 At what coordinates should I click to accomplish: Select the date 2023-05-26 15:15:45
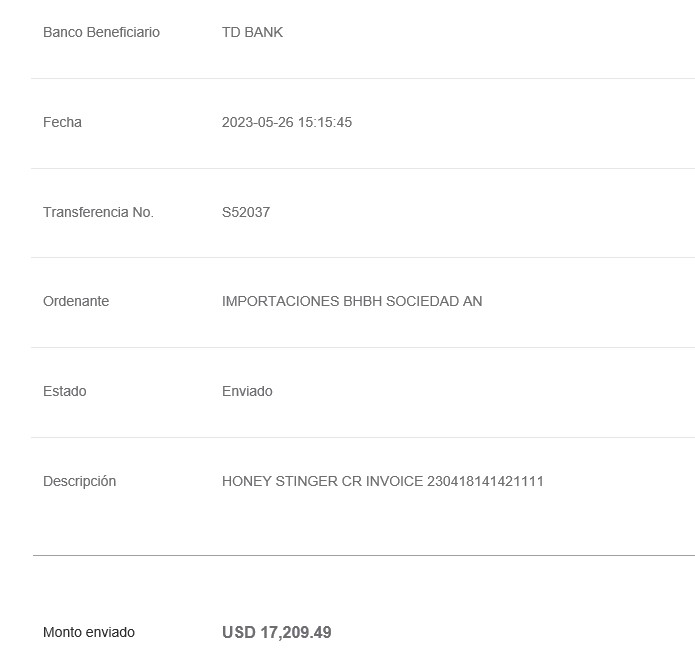point(287,122)
